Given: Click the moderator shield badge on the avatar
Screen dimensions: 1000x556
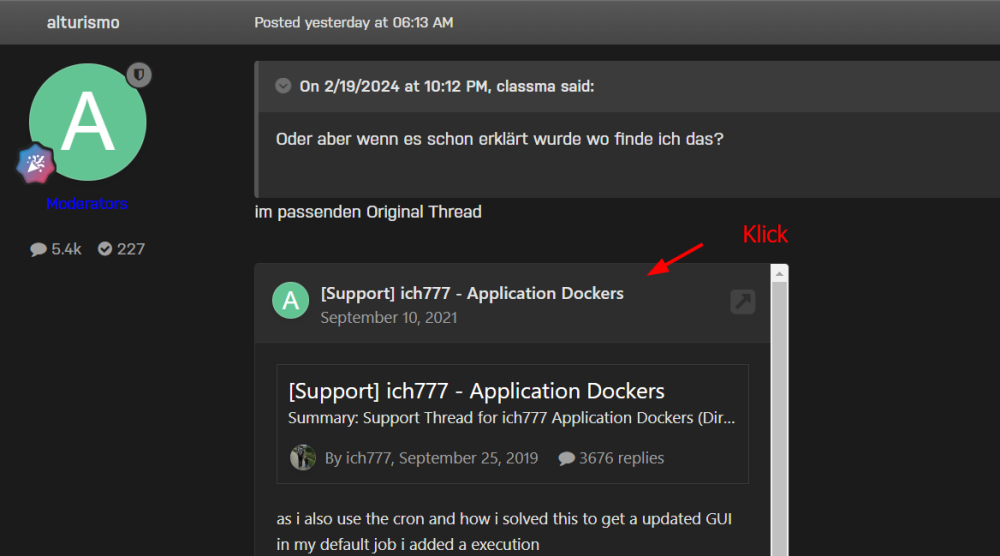Looking at the screenshot, I should (x=138, y=75).
